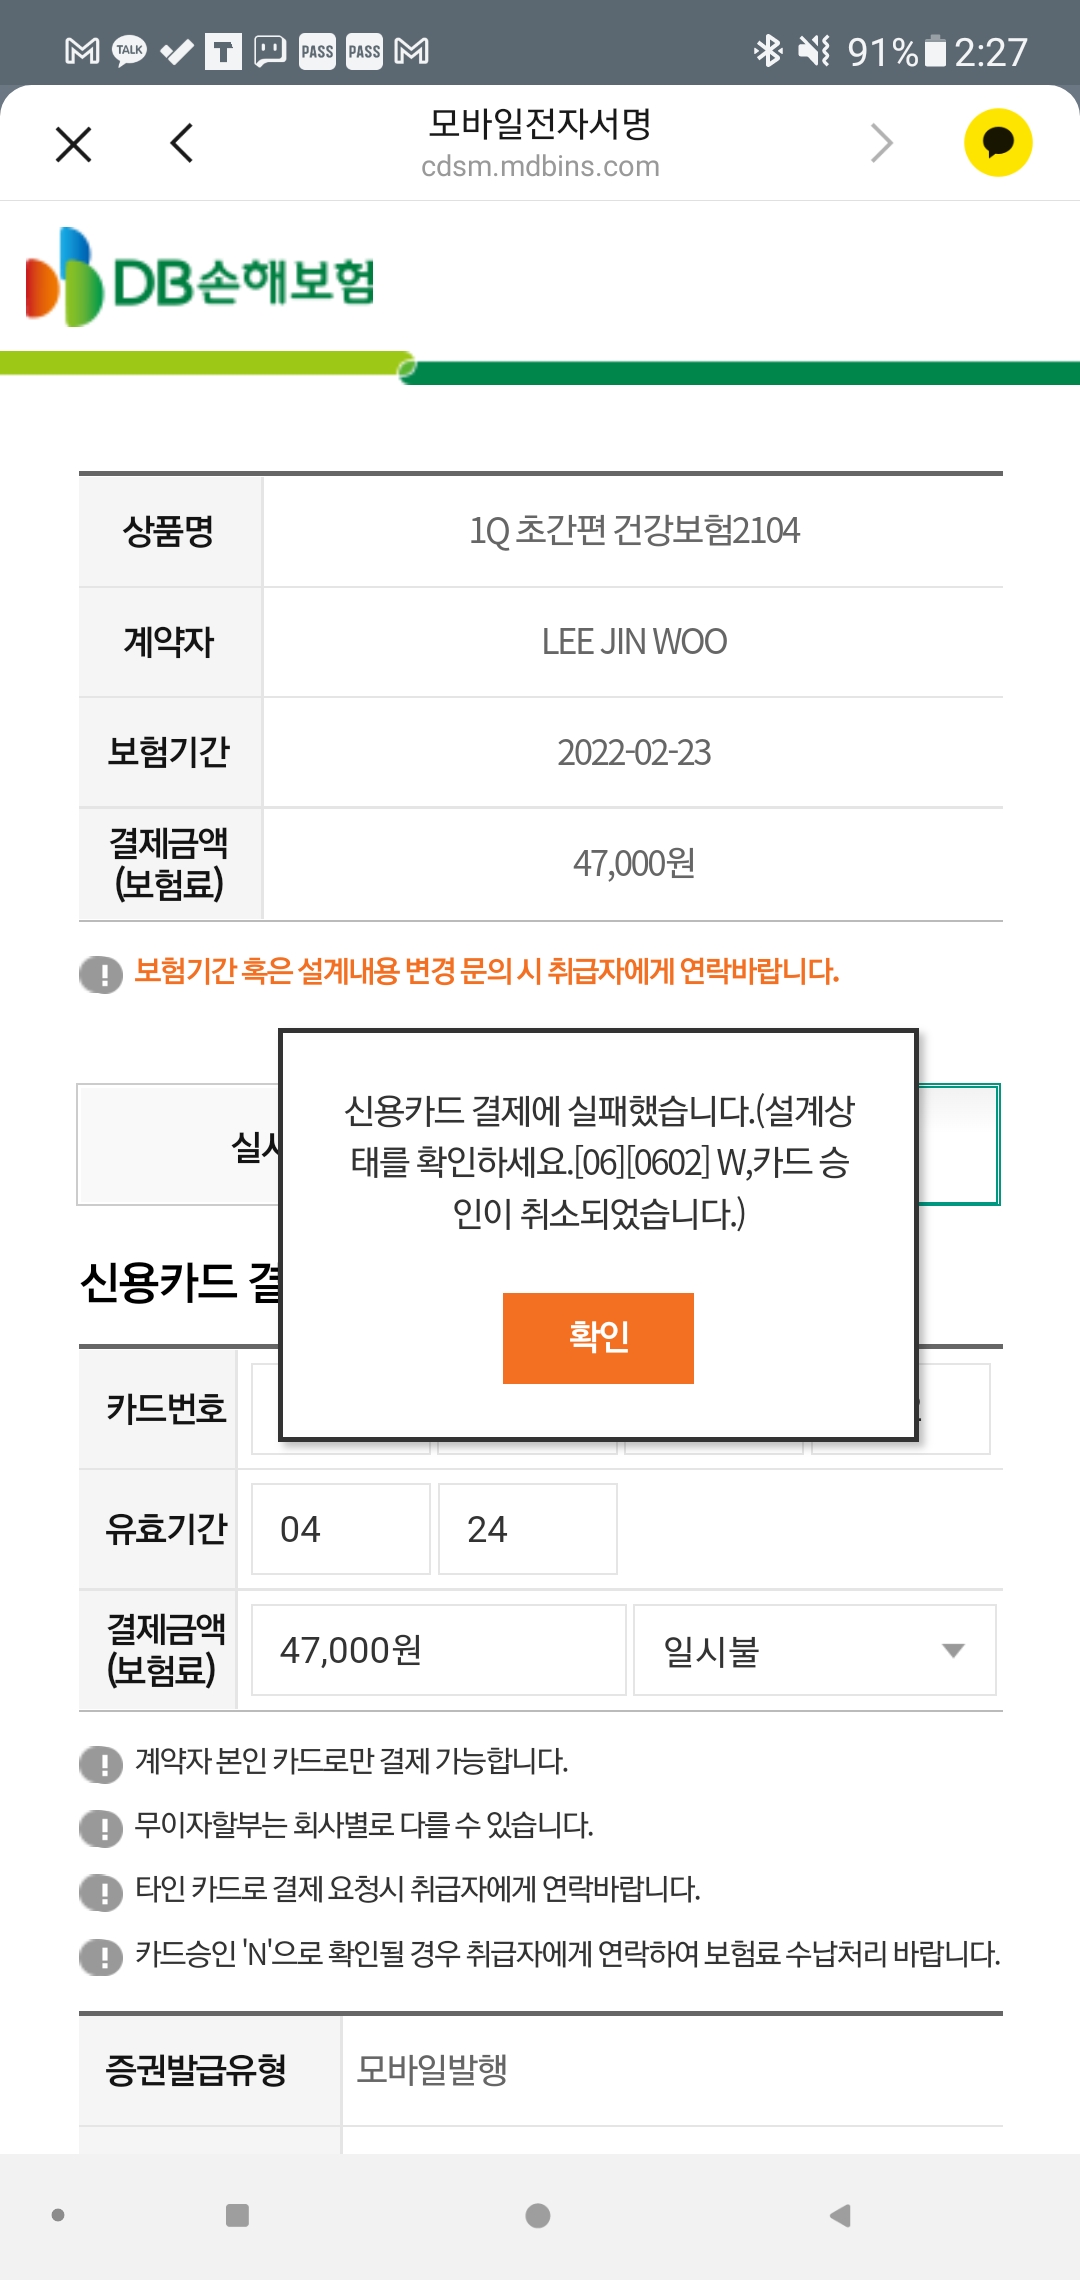Image resolution: width=1080 pixels, height=2280 pixels.
Task: Tap the warning icon beside the orange notice
Action: (101, 973)
